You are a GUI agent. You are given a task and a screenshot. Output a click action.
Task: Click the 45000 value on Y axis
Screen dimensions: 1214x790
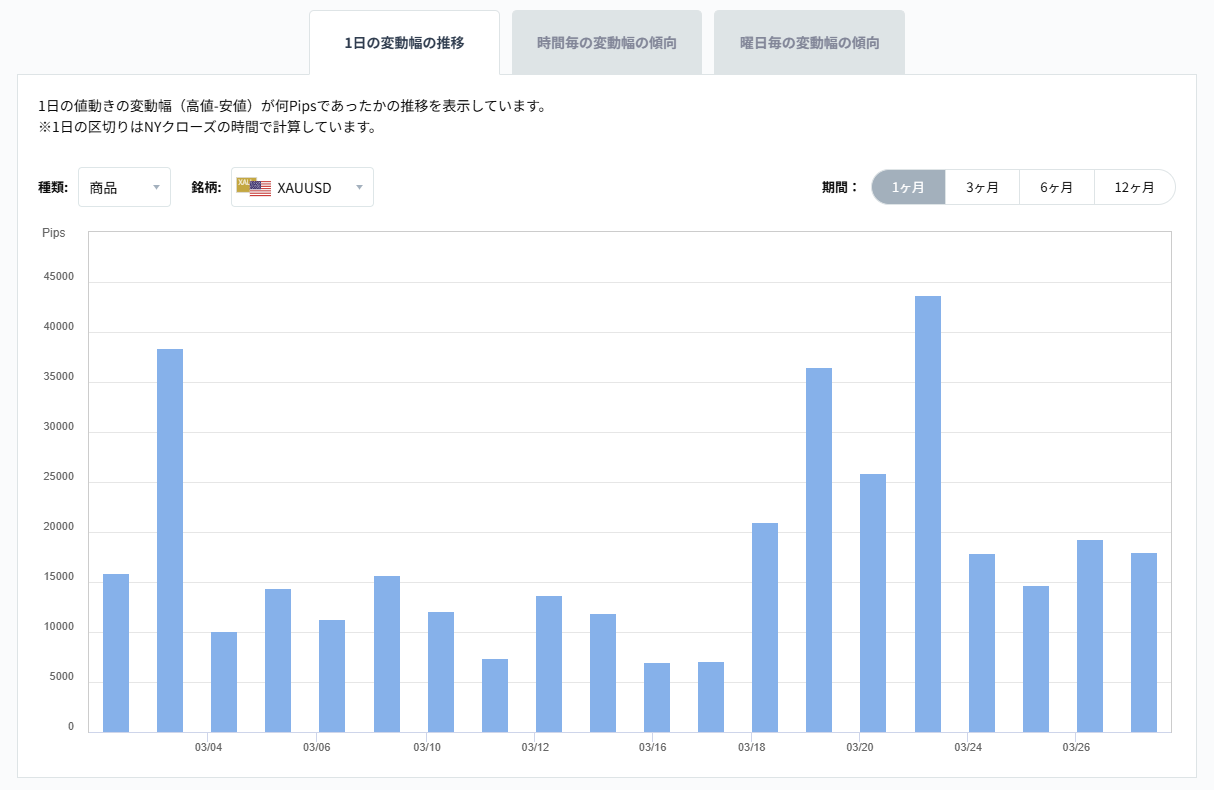(61, 277)
